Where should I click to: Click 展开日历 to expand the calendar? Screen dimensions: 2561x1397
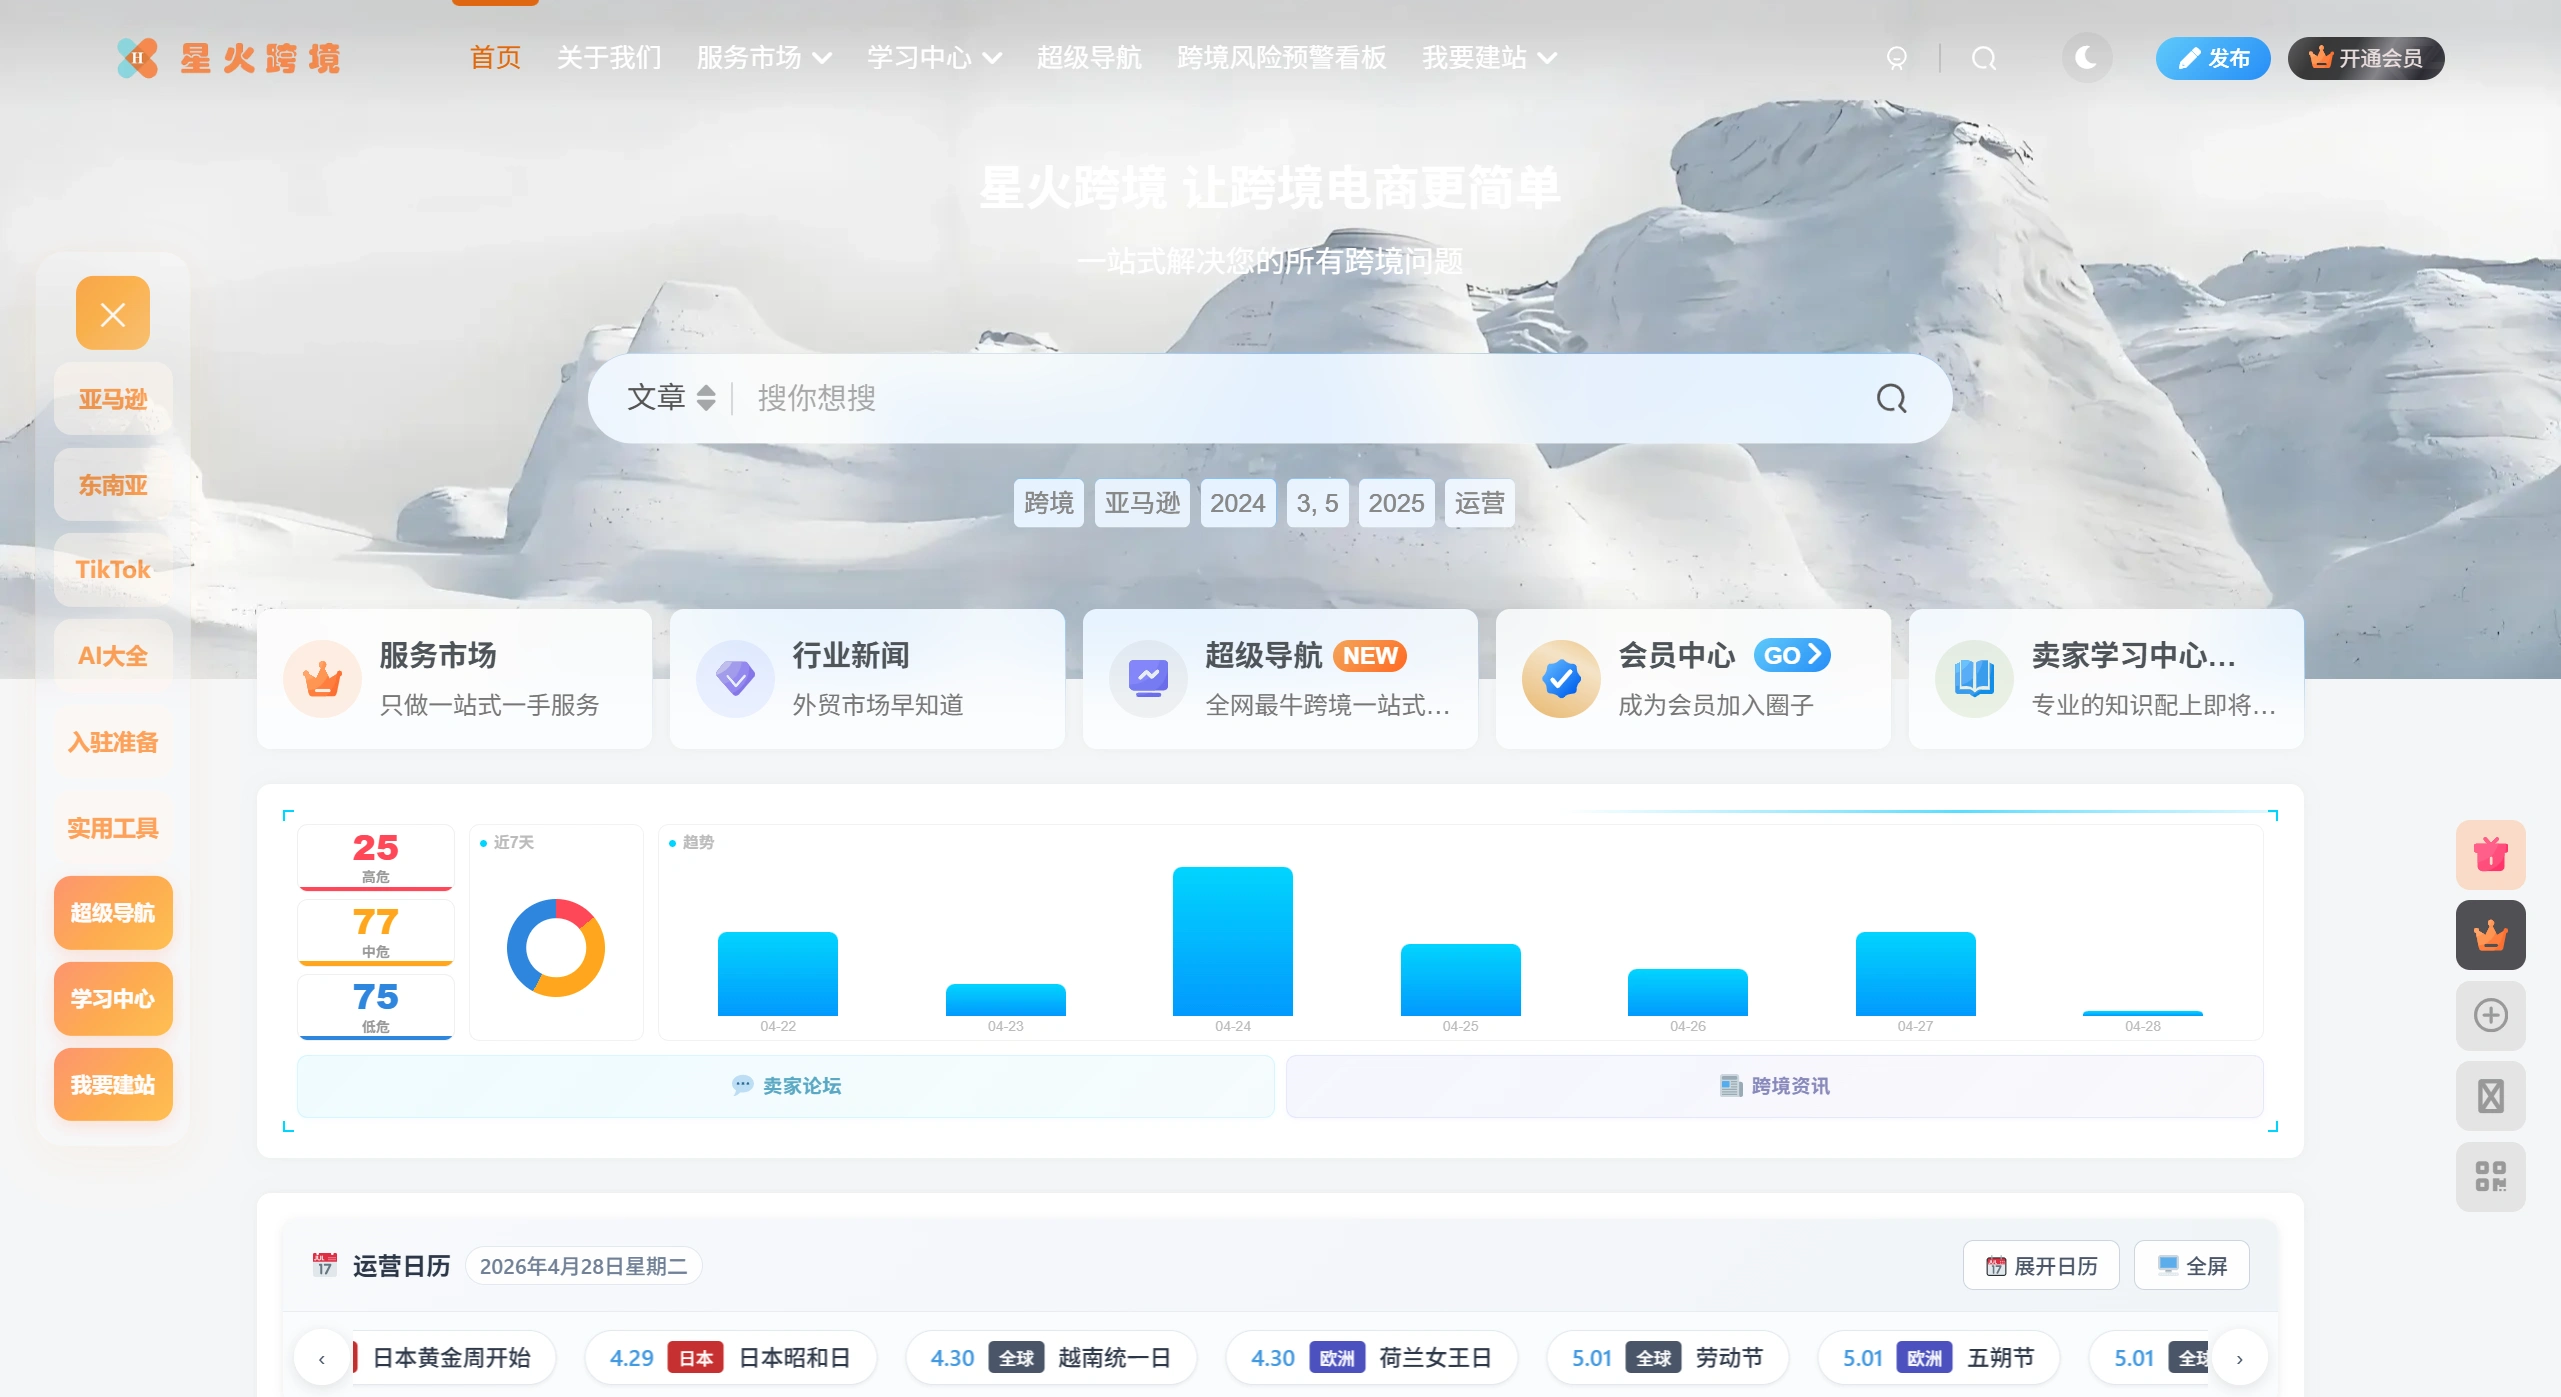[x=2041, y=1264]
